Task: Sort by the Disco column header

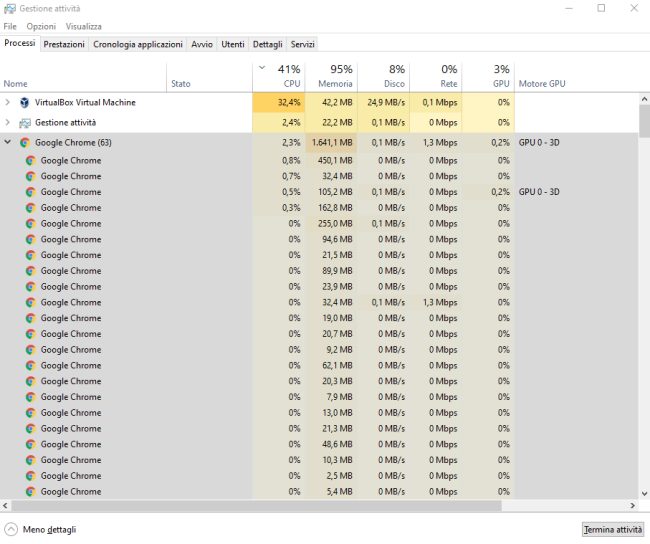Action: tap(383, 78)
